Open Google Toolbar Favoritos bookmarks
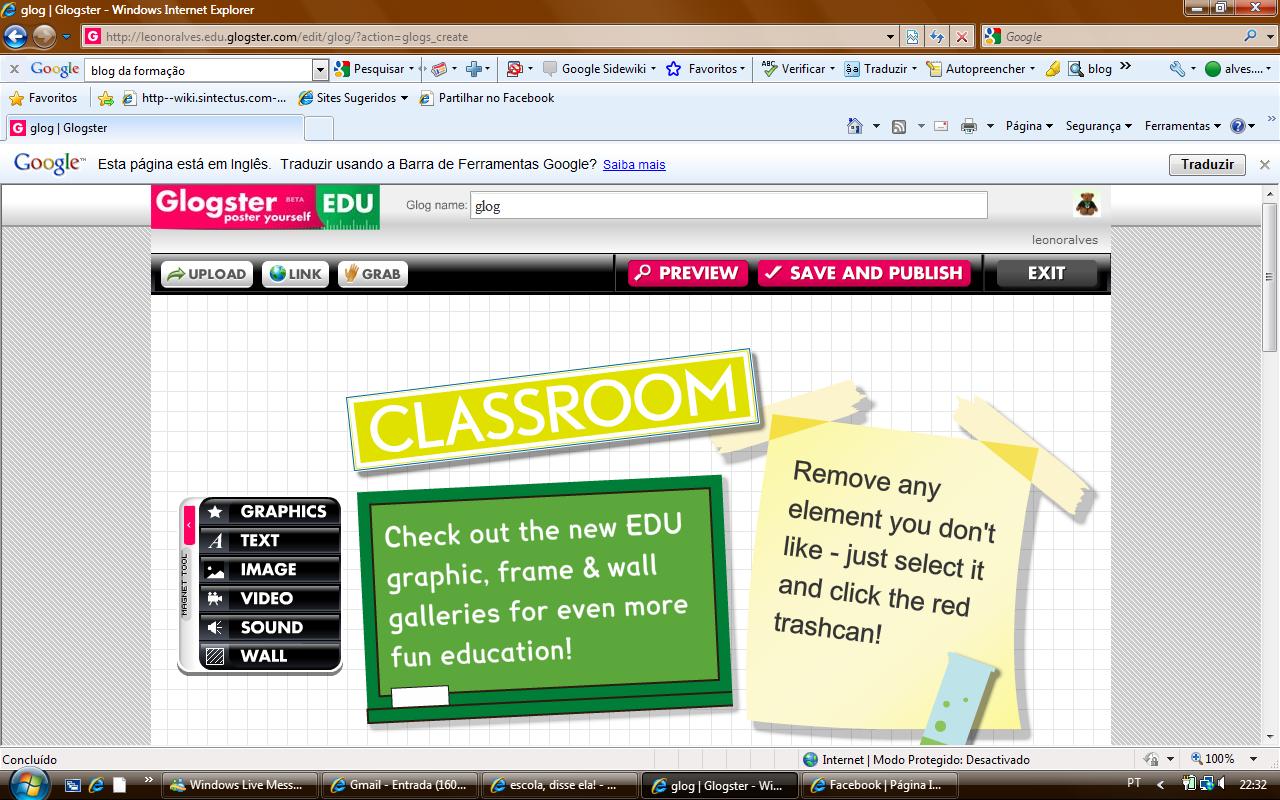Viewport: 1280px width, 800px height. coord(706,69)
